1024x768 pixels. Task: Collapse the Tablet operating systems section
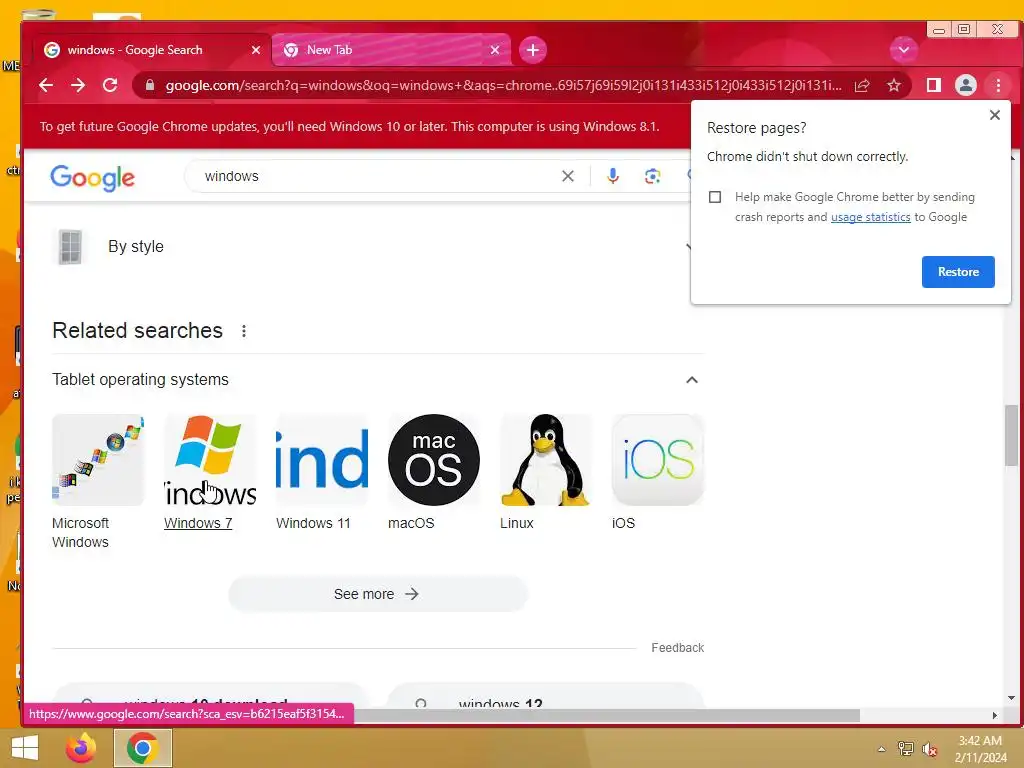coord(692,379)
